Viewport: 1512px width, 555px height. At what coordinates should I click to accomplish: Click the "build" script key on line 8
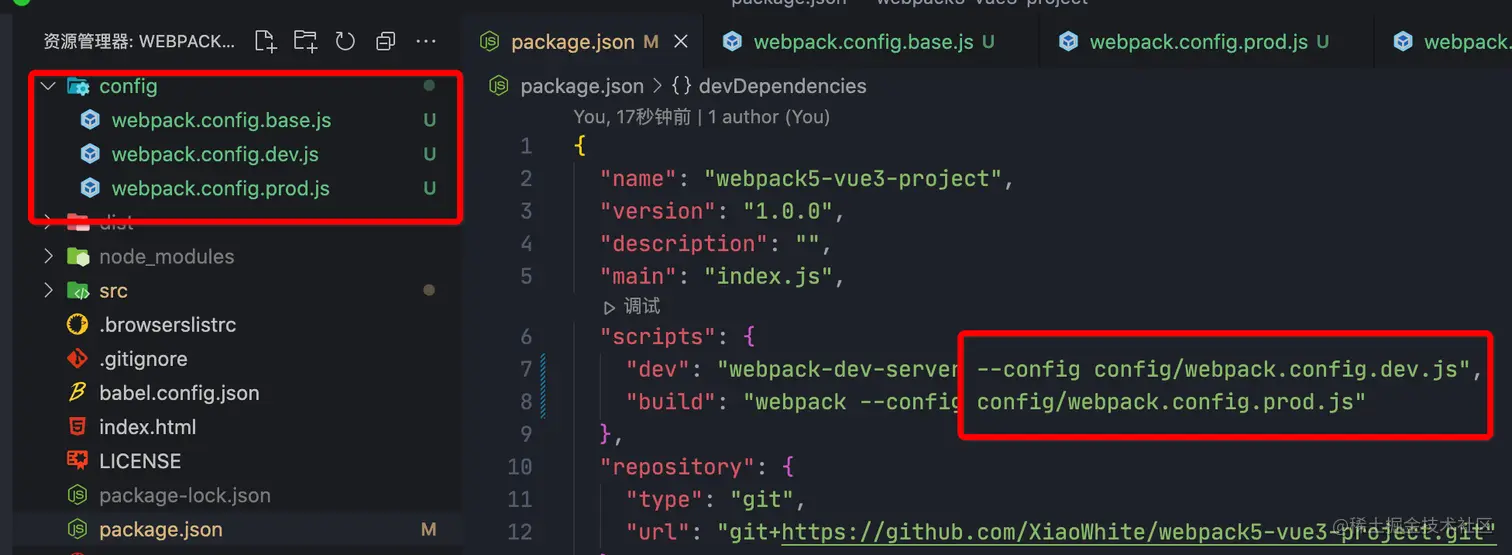(671, 402)
